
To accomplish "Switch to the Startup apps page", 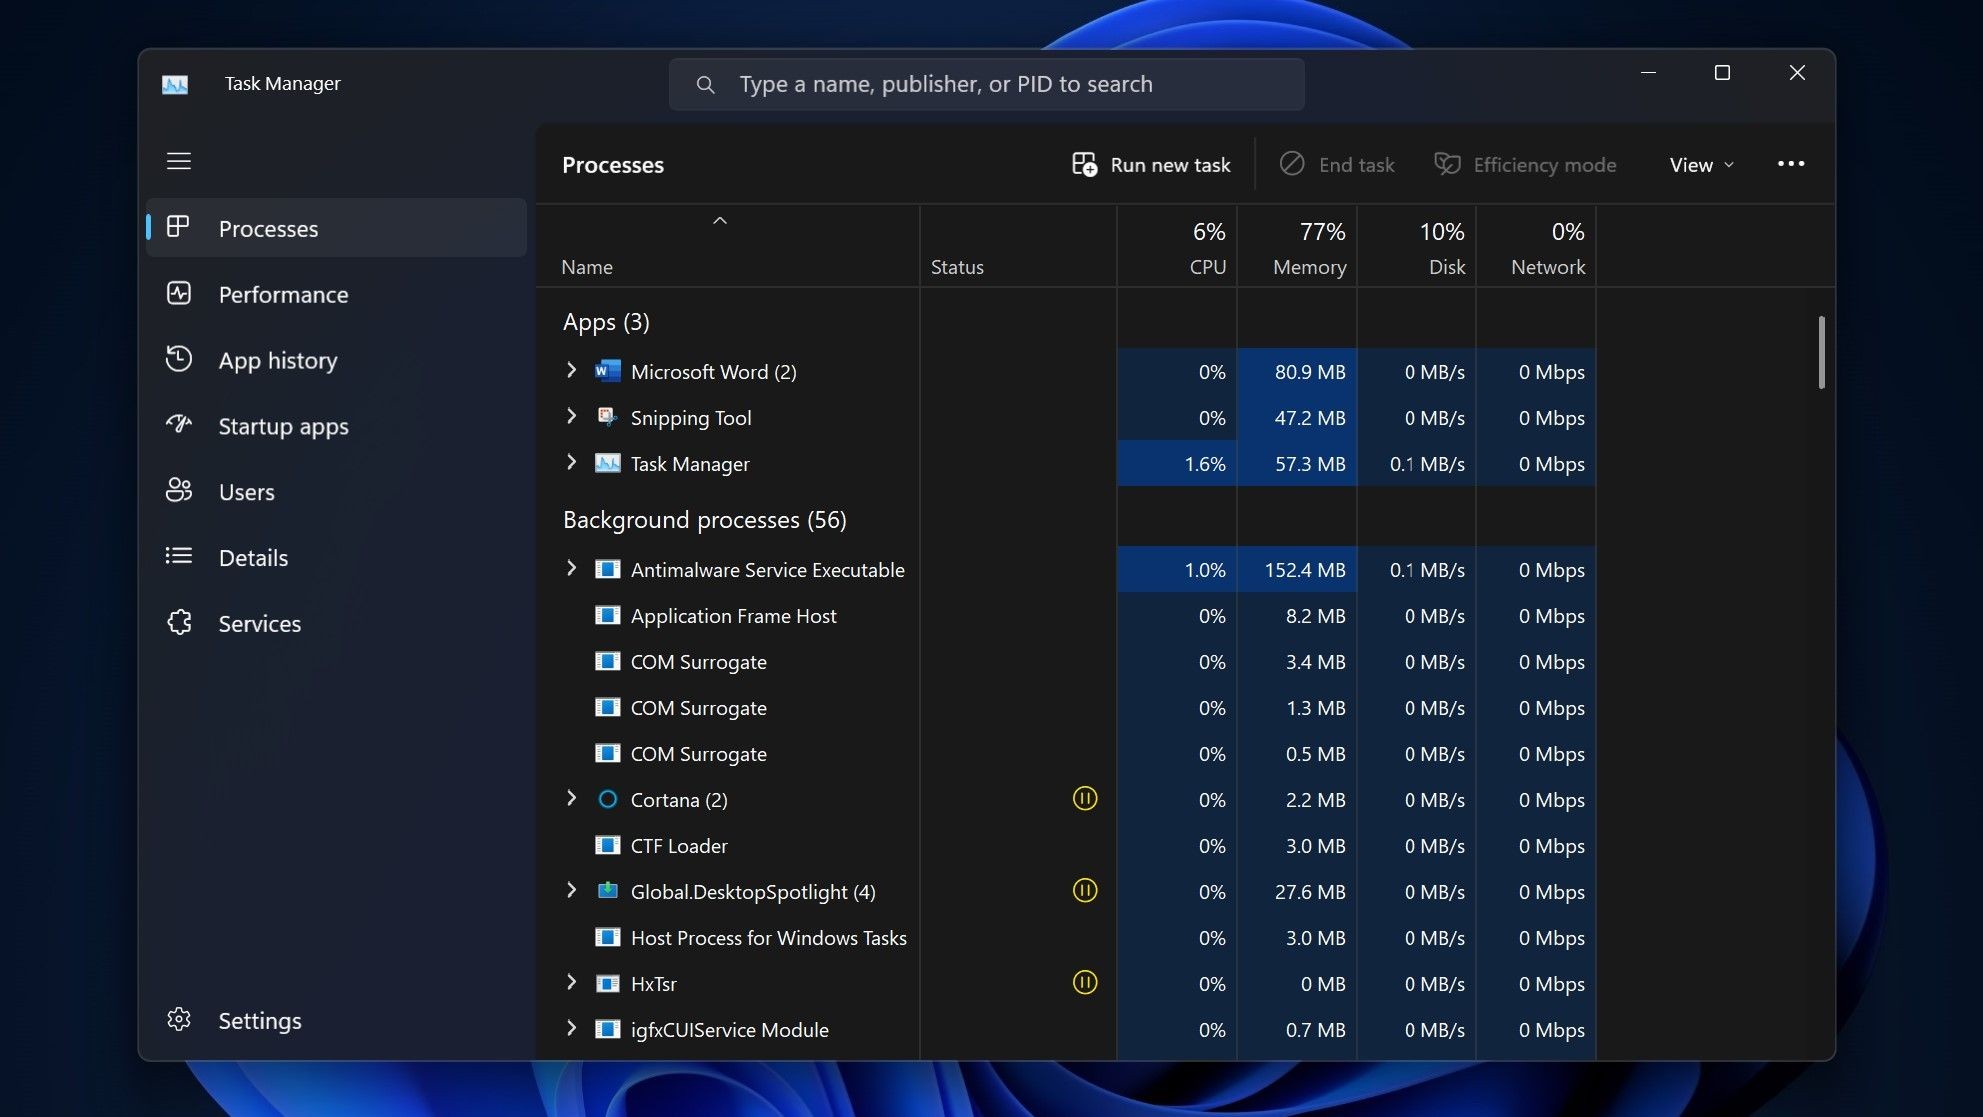I will pyautogui.click(x=336, y=426).
